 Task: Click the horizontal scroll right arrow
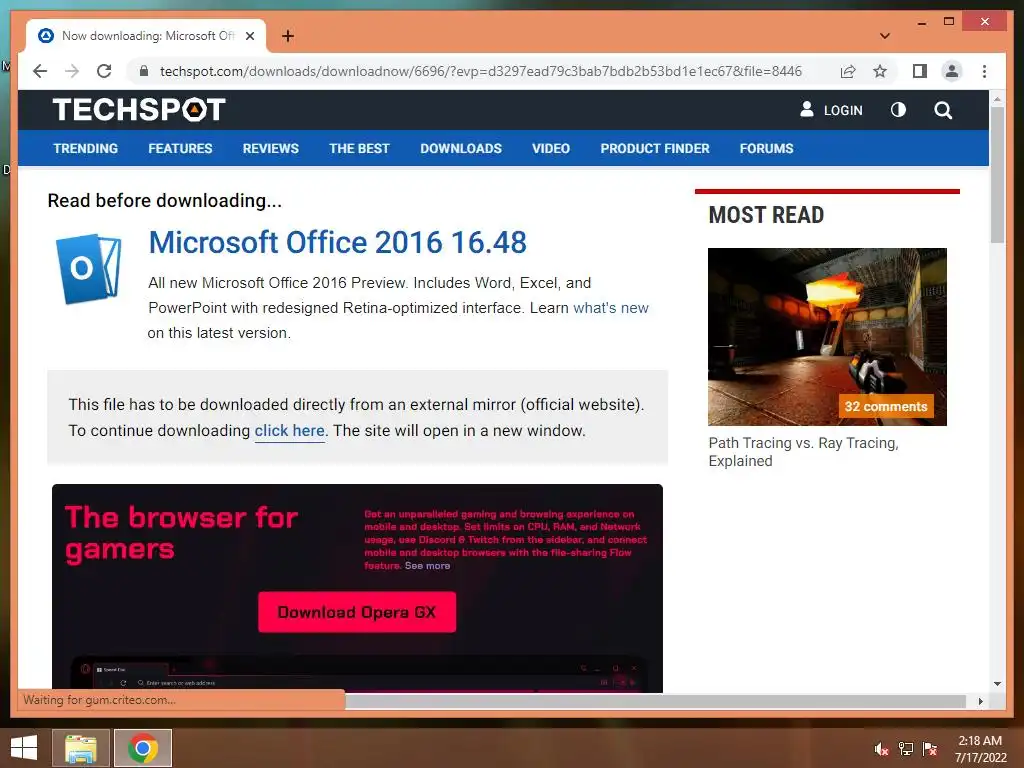coord(980,701)
